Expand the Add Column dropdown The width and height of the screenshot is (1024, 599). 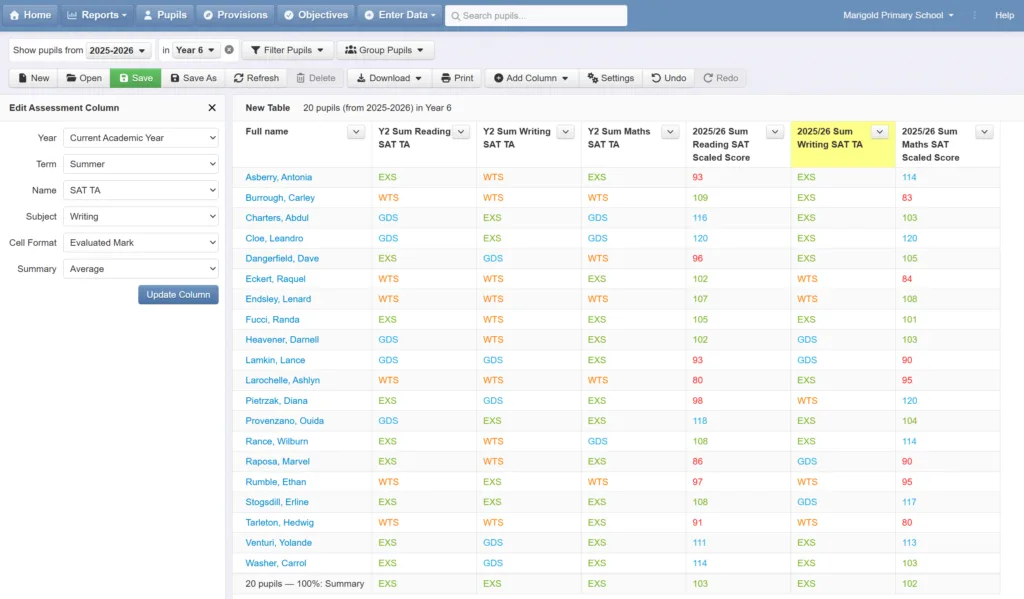tap(531, 78)
